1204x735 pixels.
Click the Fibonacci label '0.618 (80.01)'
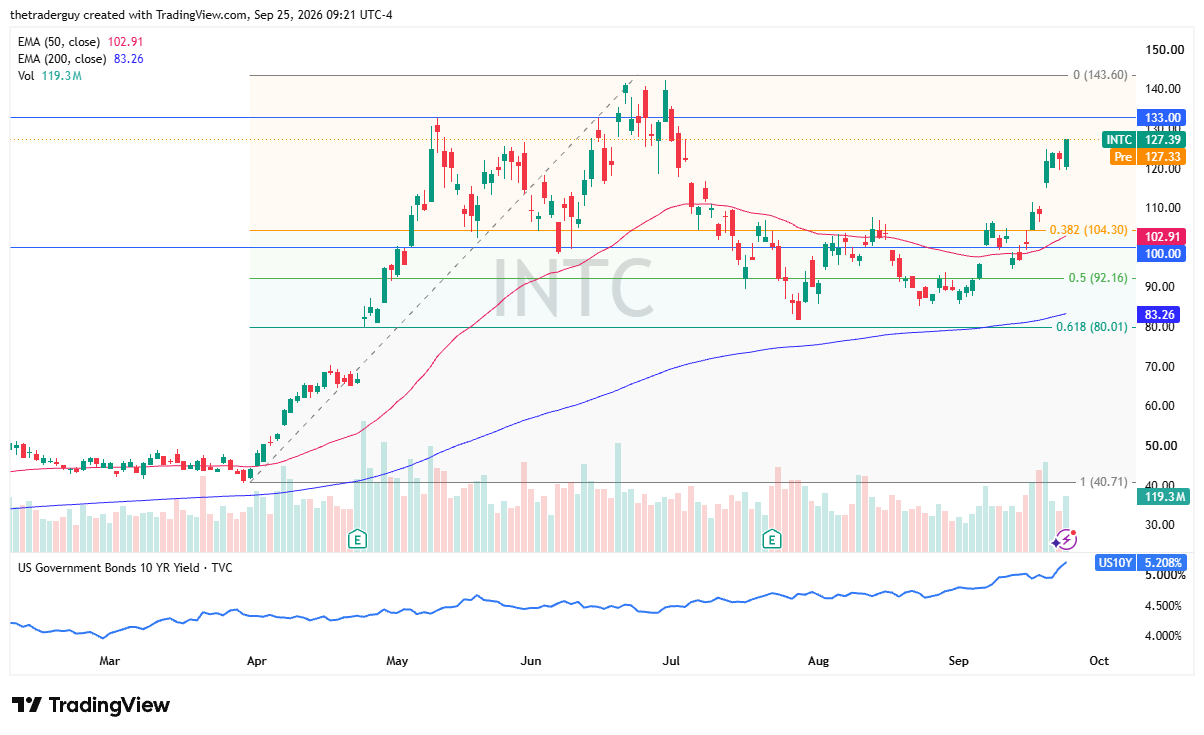(x=1092, y=326)
